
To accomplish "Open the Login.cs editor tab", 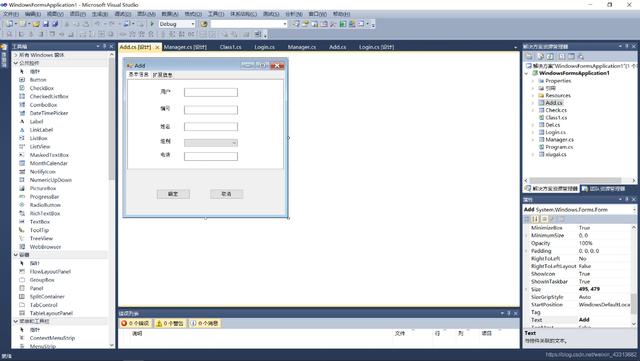I will tap(264, 47).
